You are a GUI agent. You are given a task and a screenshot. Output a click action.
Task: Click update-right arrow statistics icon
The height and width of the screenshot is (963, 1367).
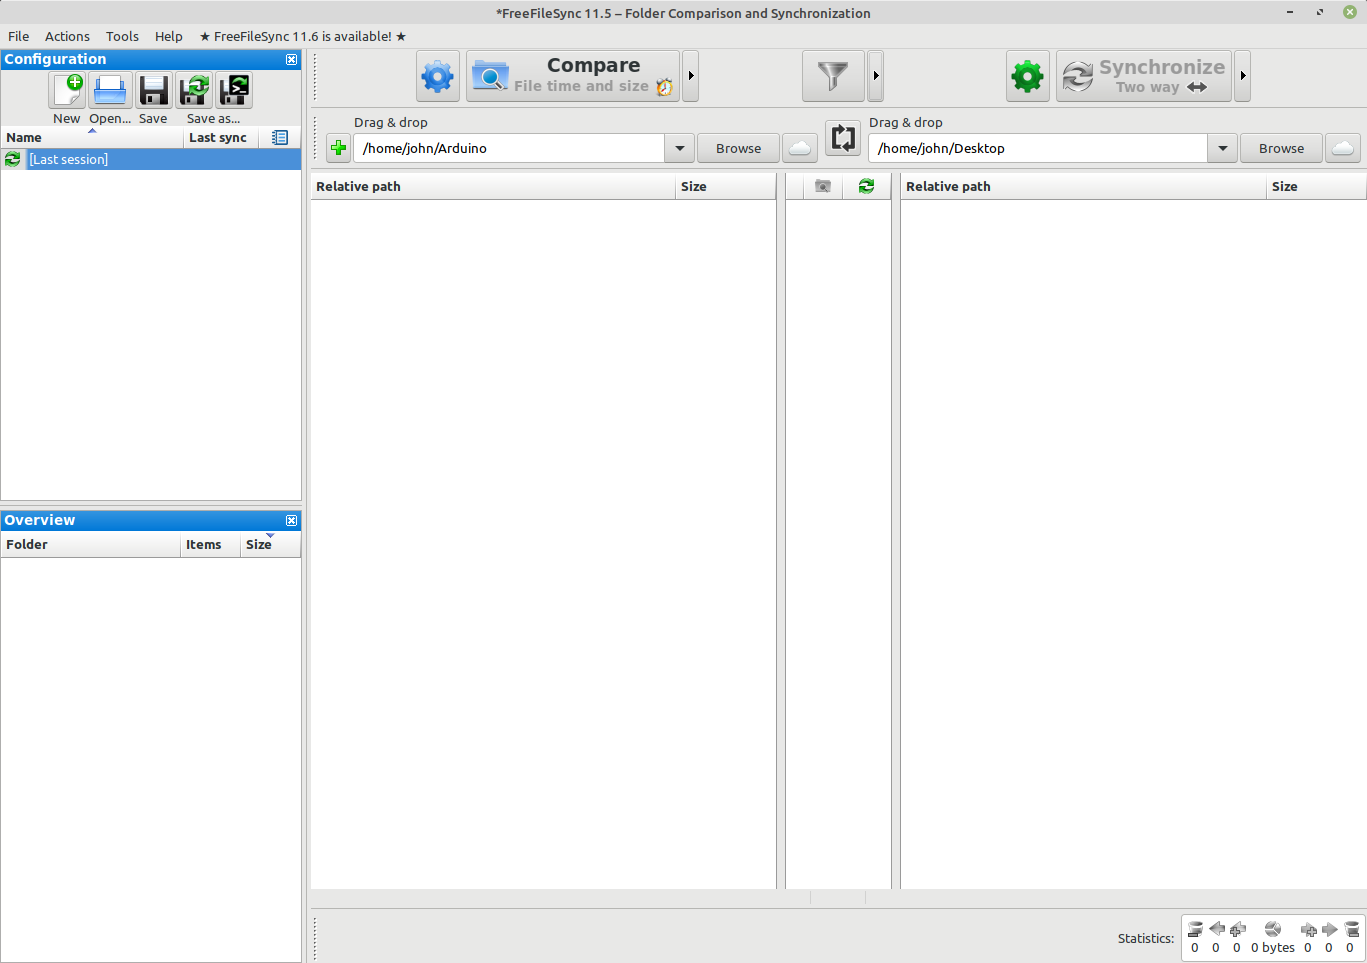pos(1330,929)
